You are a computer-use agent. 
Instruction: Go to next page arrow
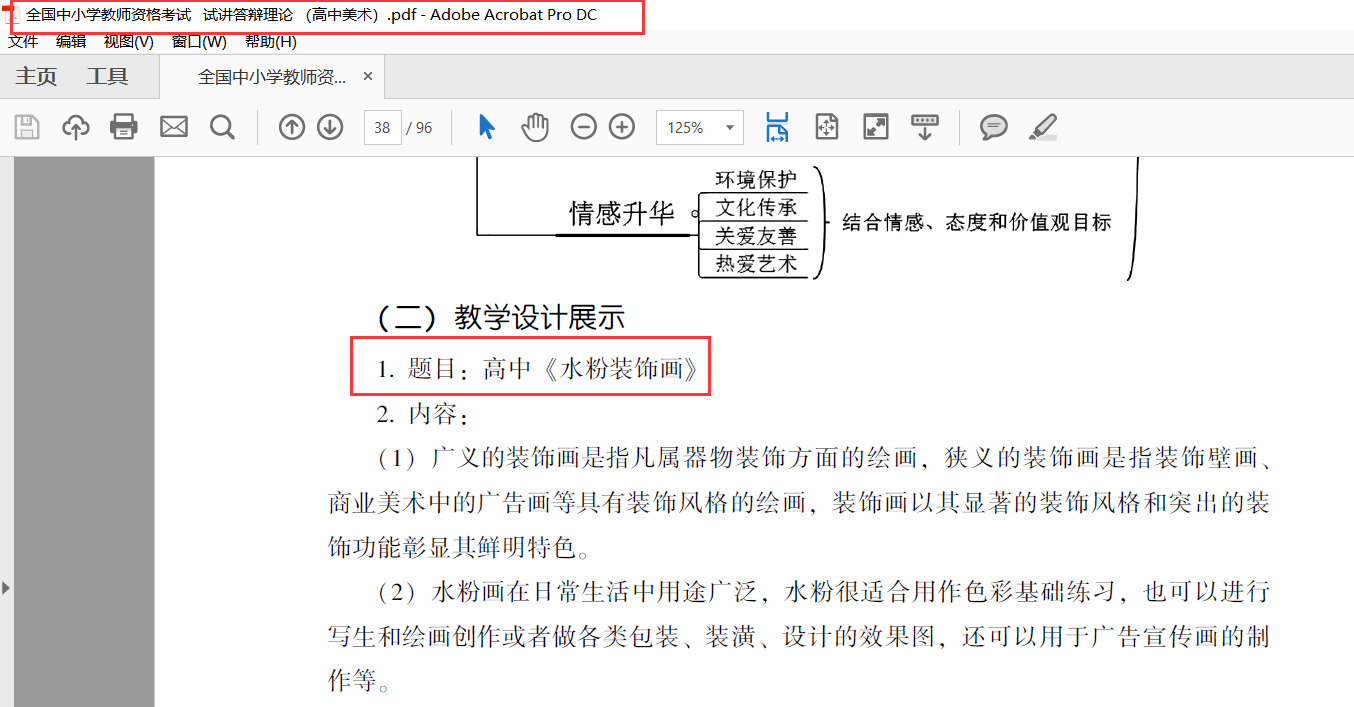tap(330, 127)
